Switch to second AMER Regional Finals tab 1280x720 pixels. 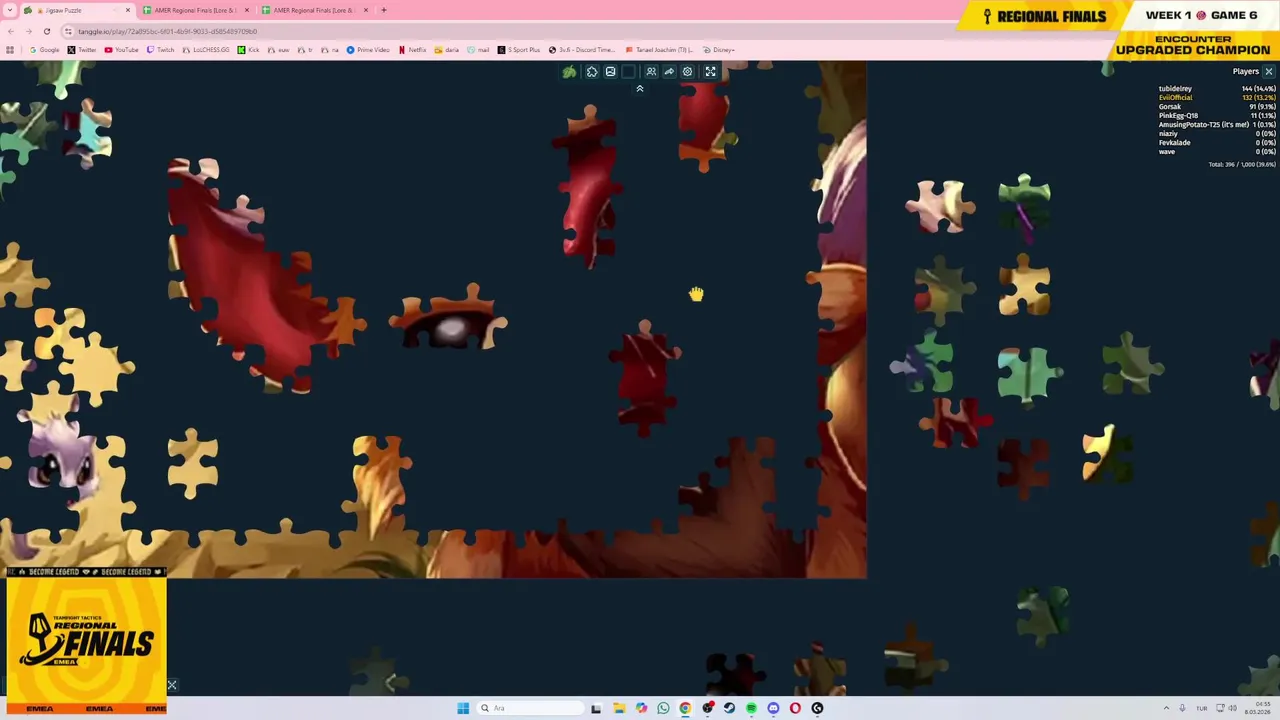pos(314,10)
